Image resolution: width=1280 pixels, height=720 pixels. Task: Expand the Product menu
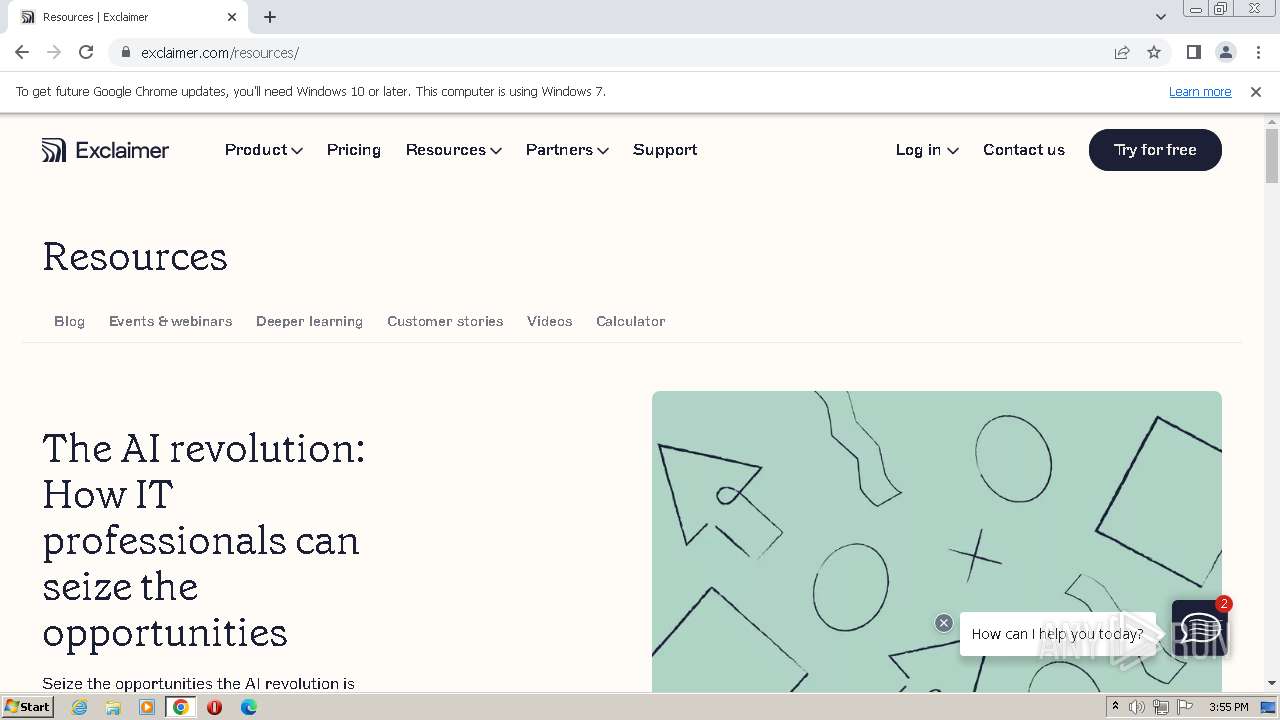(263, 150)
